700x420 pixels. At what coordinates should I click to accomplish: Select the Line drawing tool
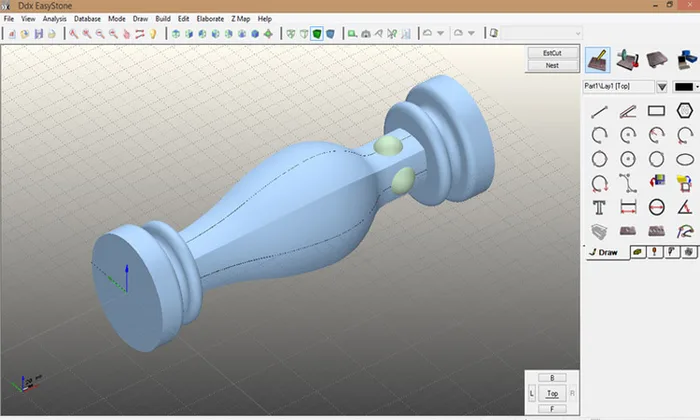click(x=599, y=112)
